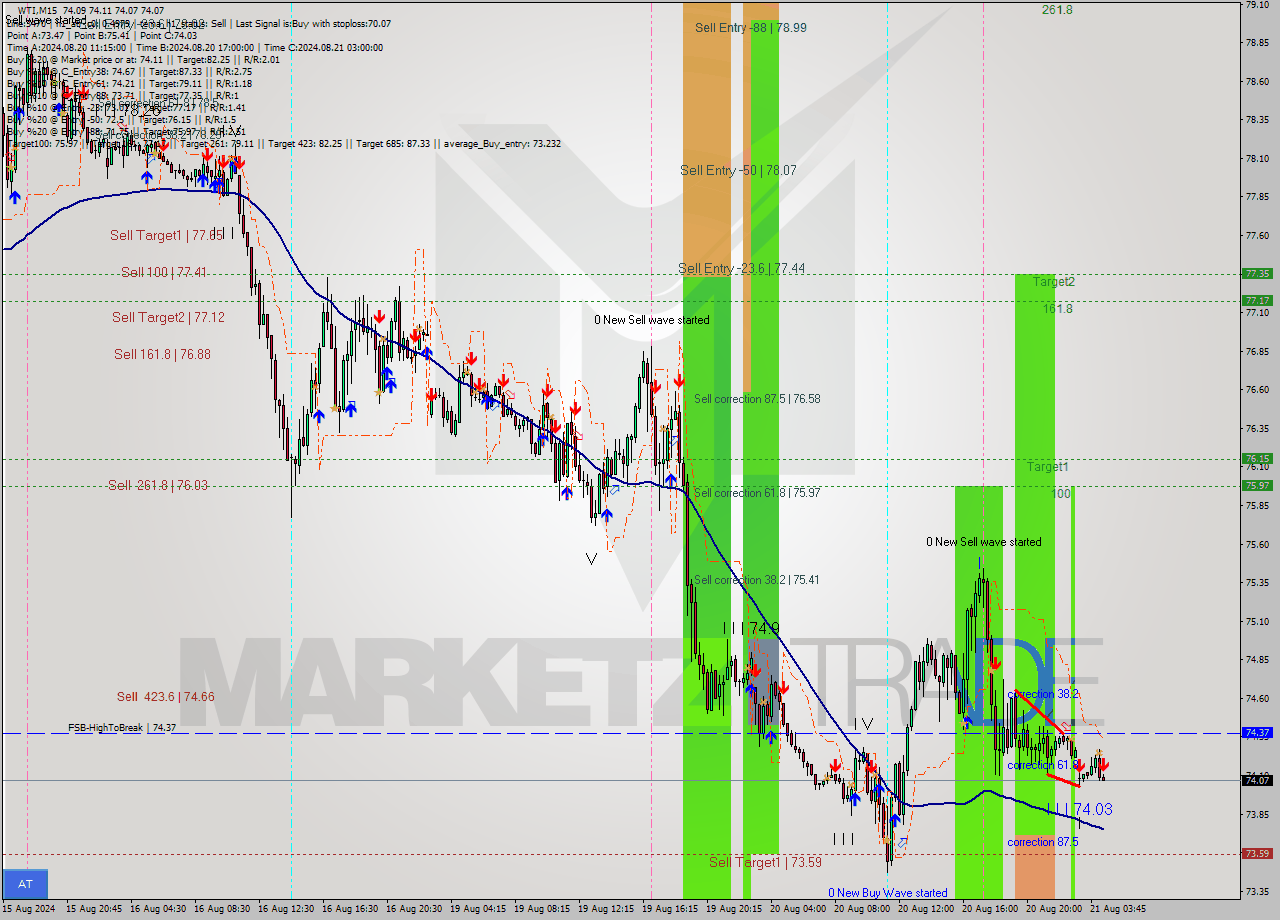
Task: Click the '21 Aug 03:45' time label
Action: [x=1117, y=909]
